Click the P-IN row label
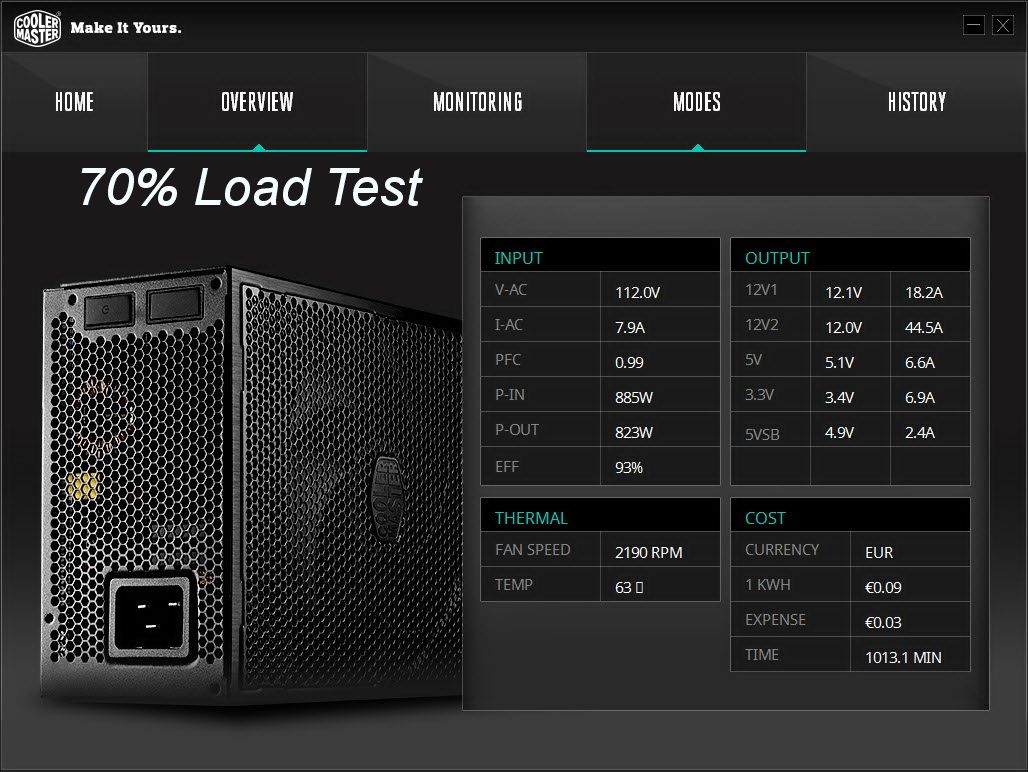The width and height of the screenshot is (1028, 772). 509,395
